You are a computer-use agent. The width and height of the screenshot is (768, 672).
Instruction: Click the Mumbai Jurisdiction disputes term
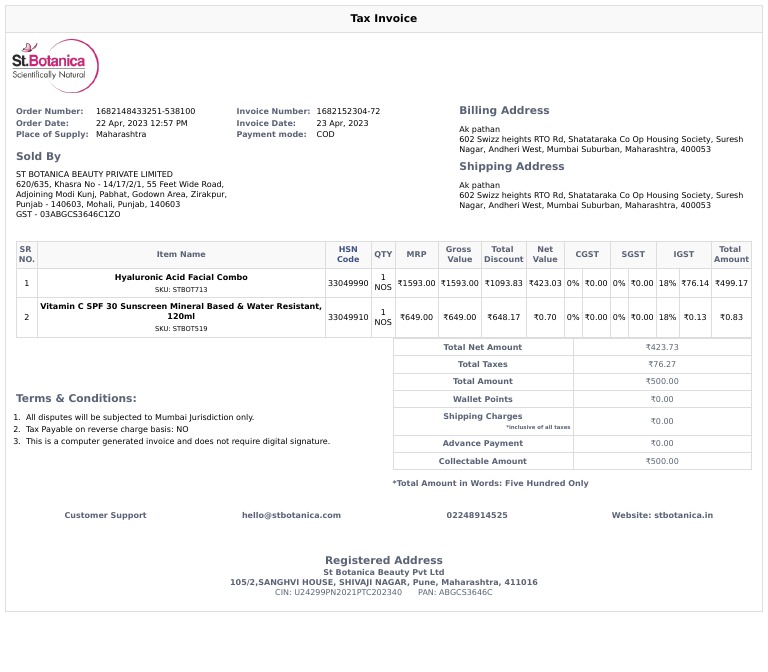tap(140, 417)
